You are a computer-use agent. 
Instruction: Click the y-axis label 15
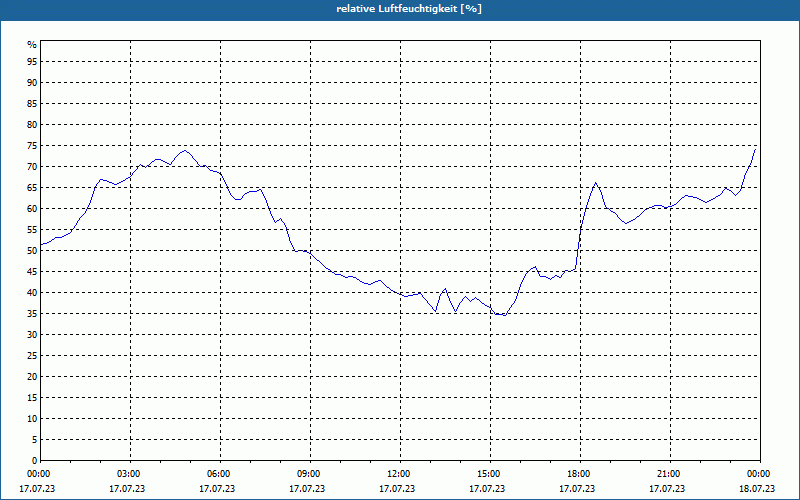click(x=32, y=397)
